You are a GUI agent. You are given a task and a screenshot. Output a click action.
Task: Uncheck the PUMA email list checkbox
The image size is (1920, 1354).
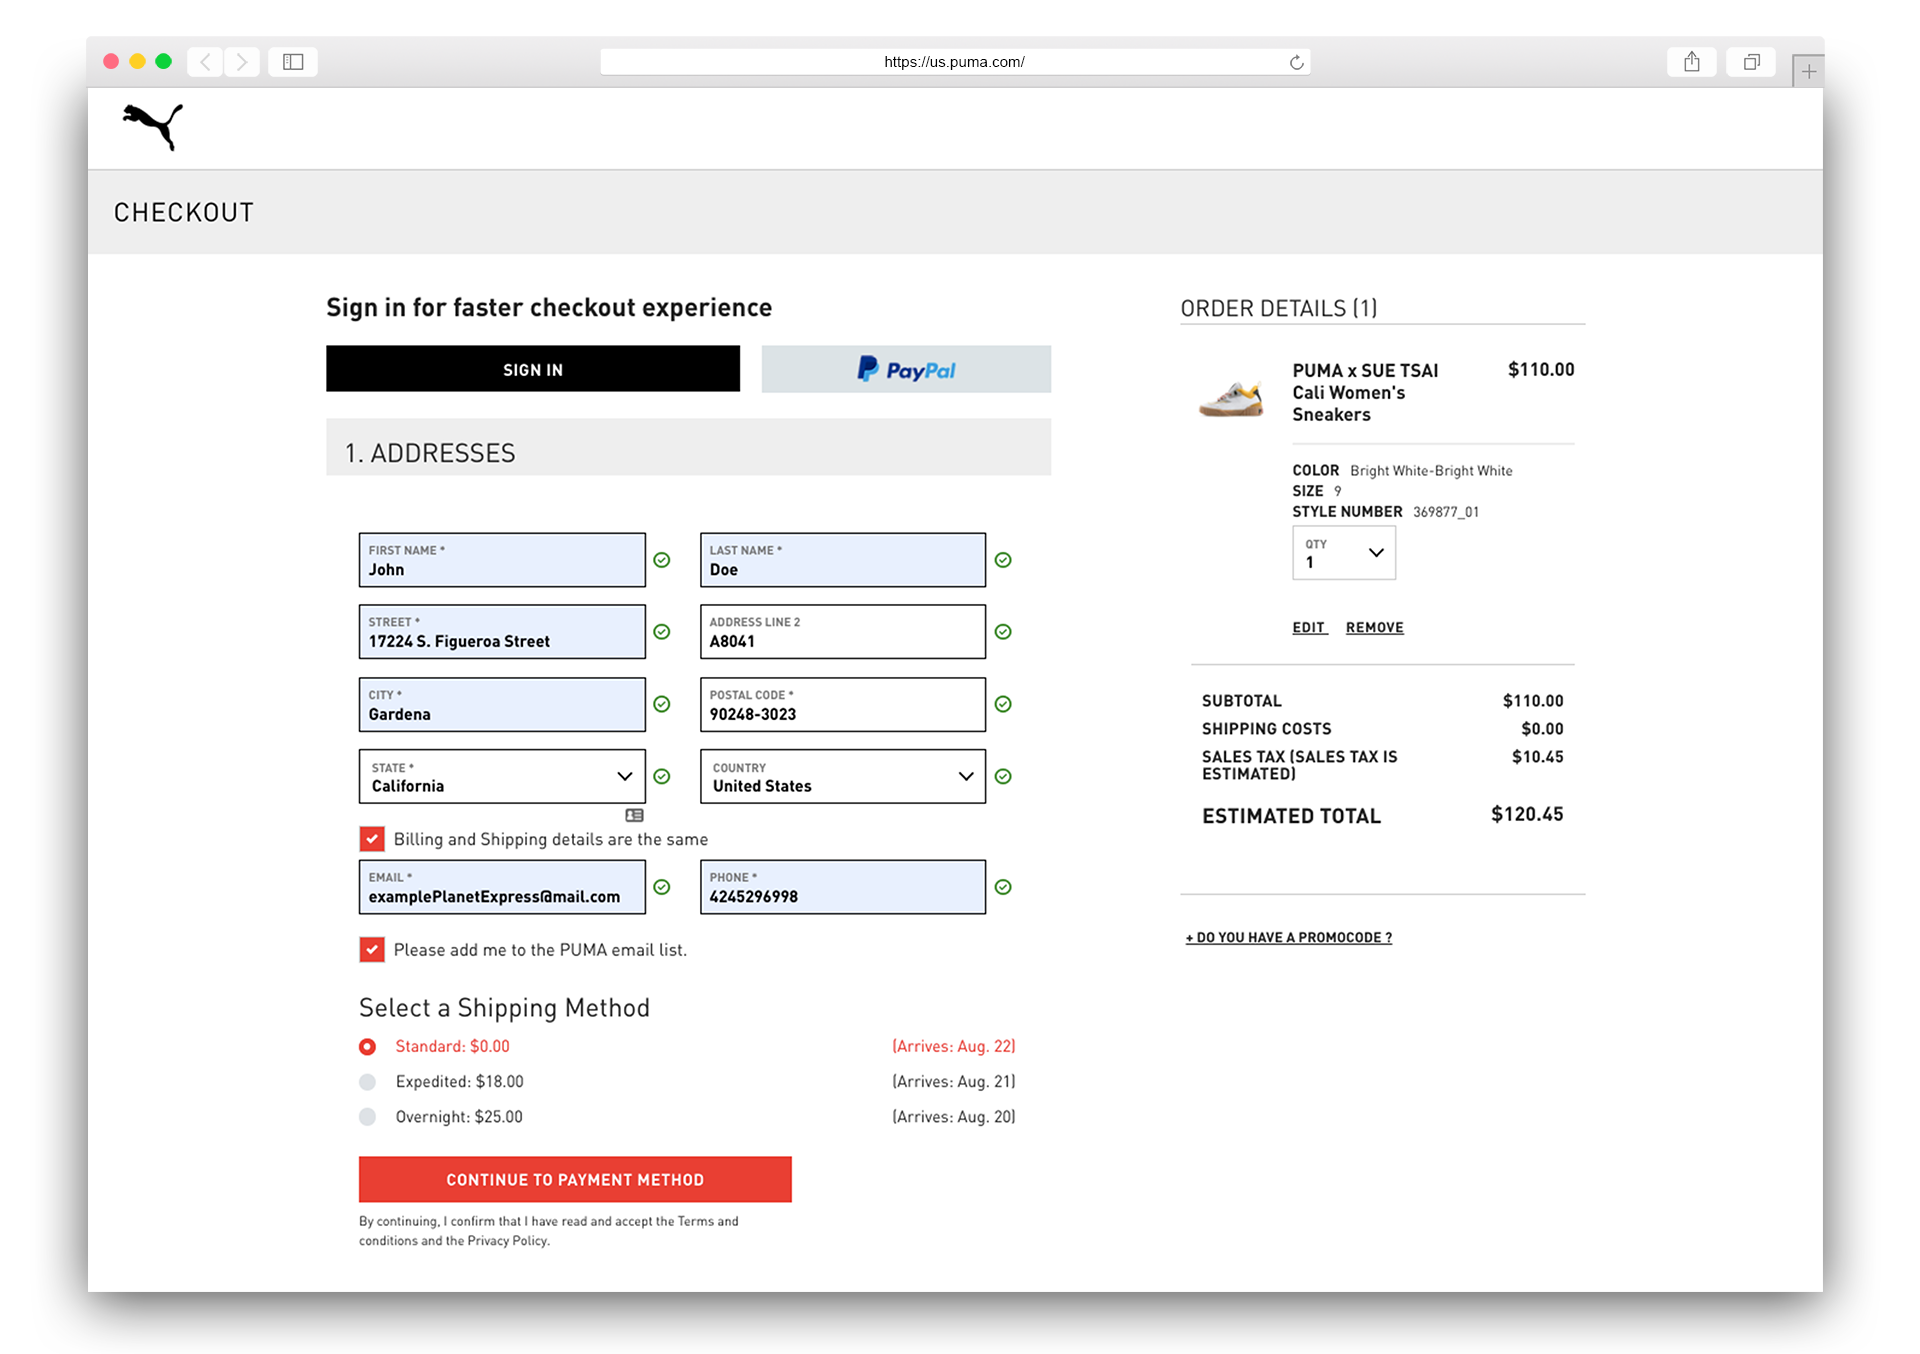372,949
